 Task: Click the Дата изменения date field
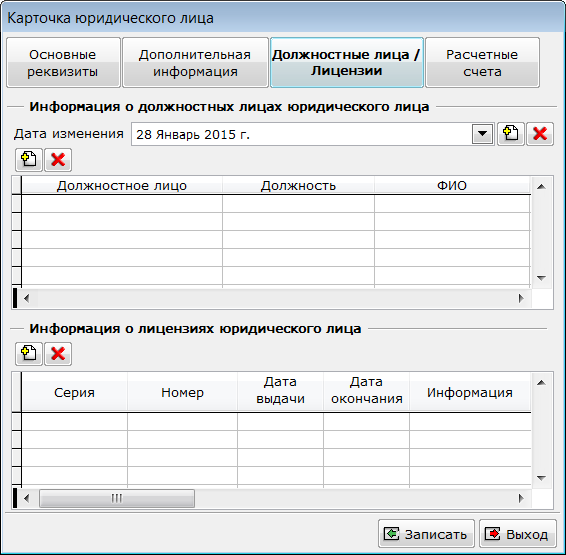coord(301,134)
